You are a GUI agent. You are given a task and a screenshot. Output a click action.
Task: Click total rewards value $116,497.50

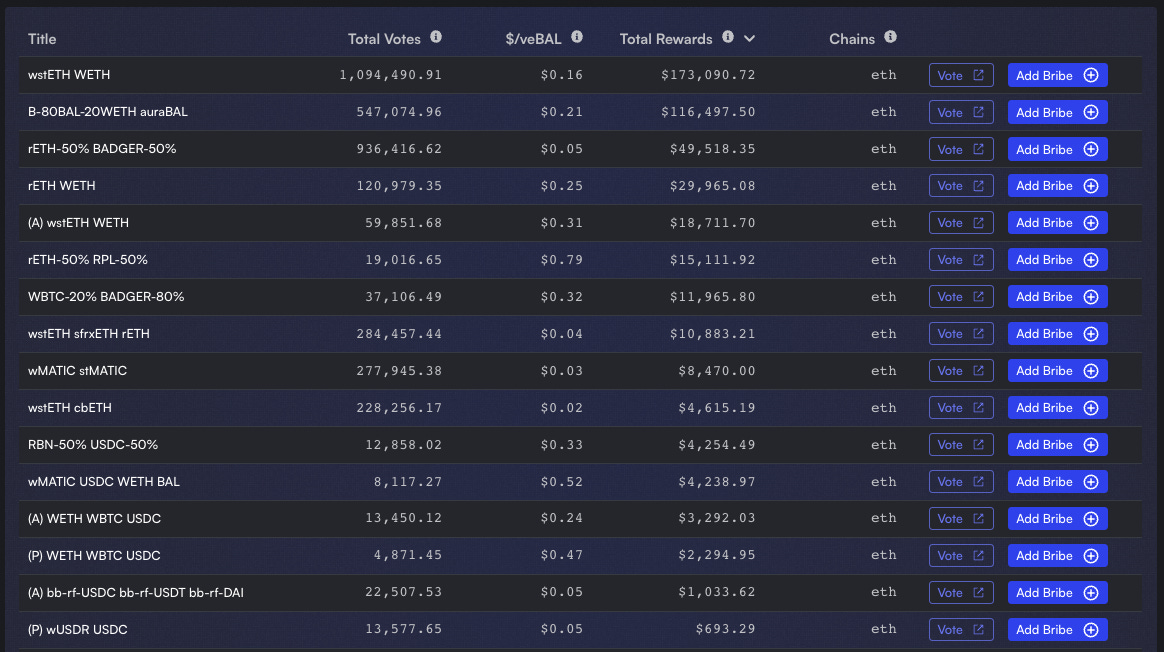pyautogui.click(x=708, y=112)
